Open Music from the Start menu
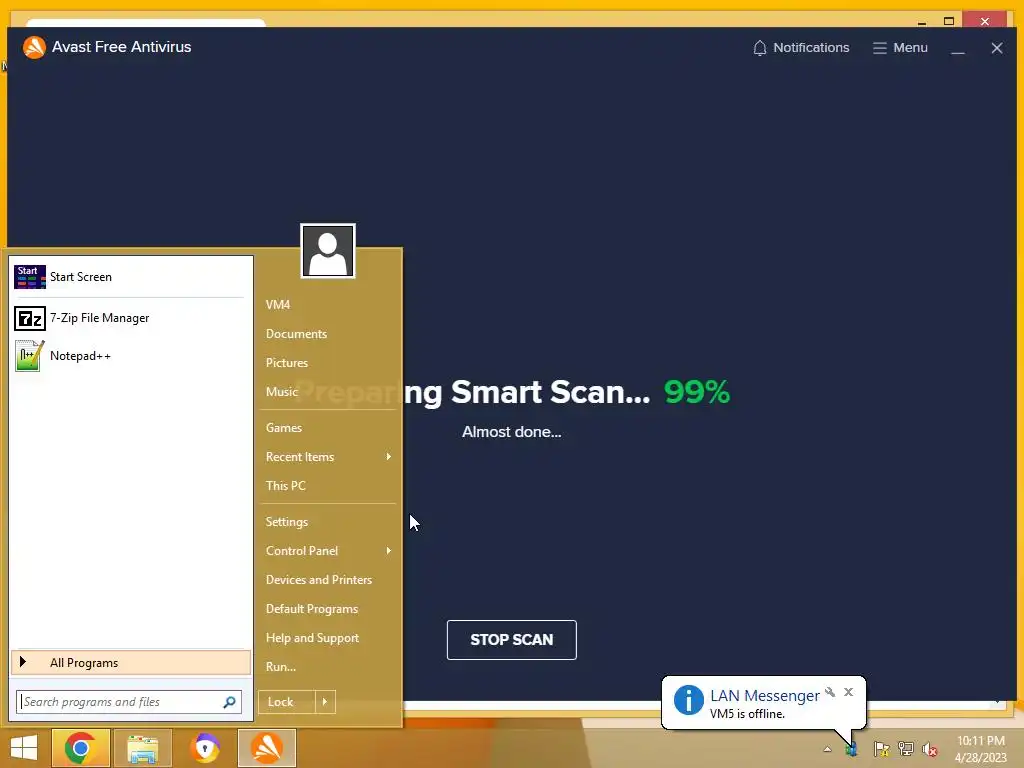The width and height of the screenshot is (1024, 768). [x=281, y=392]
